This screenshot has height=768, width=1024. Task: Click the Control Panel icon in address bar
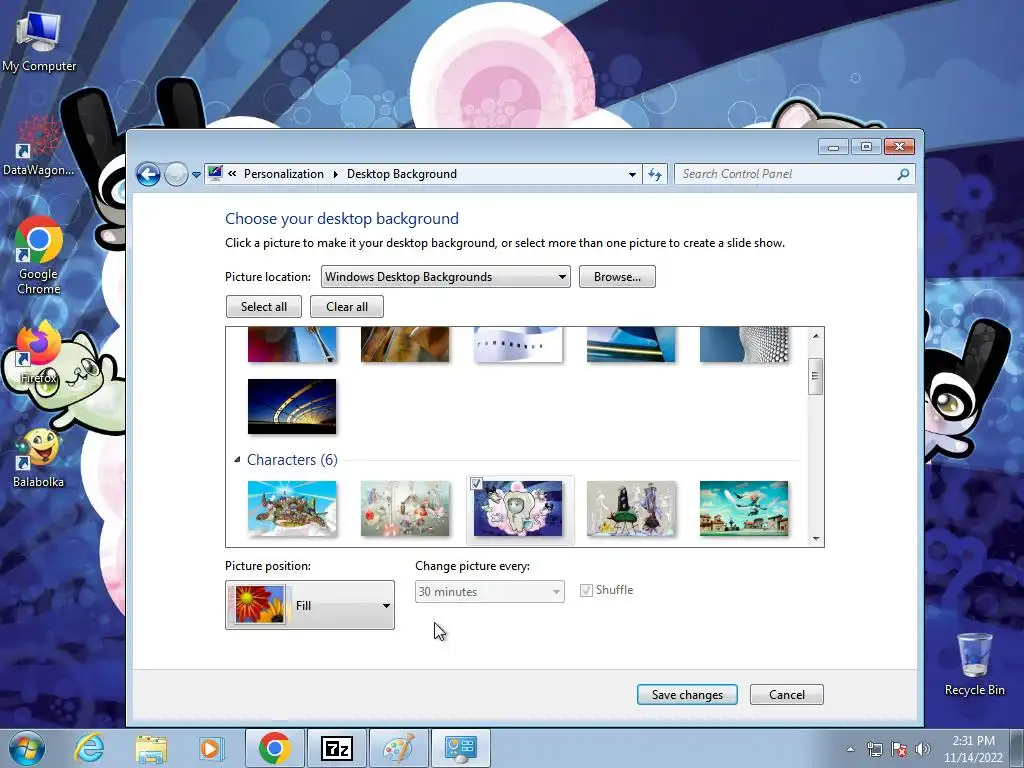[x=215, y=174]
